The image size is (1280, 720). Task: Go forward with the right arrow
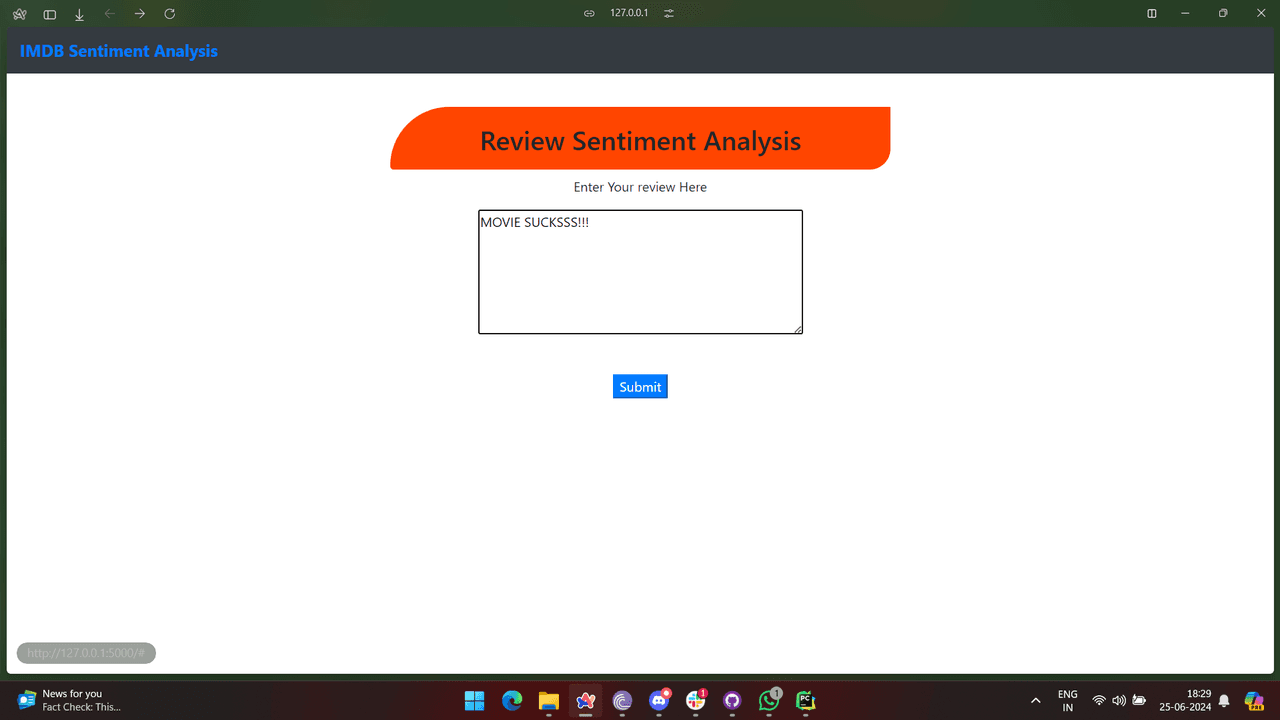tap(140, 14)
